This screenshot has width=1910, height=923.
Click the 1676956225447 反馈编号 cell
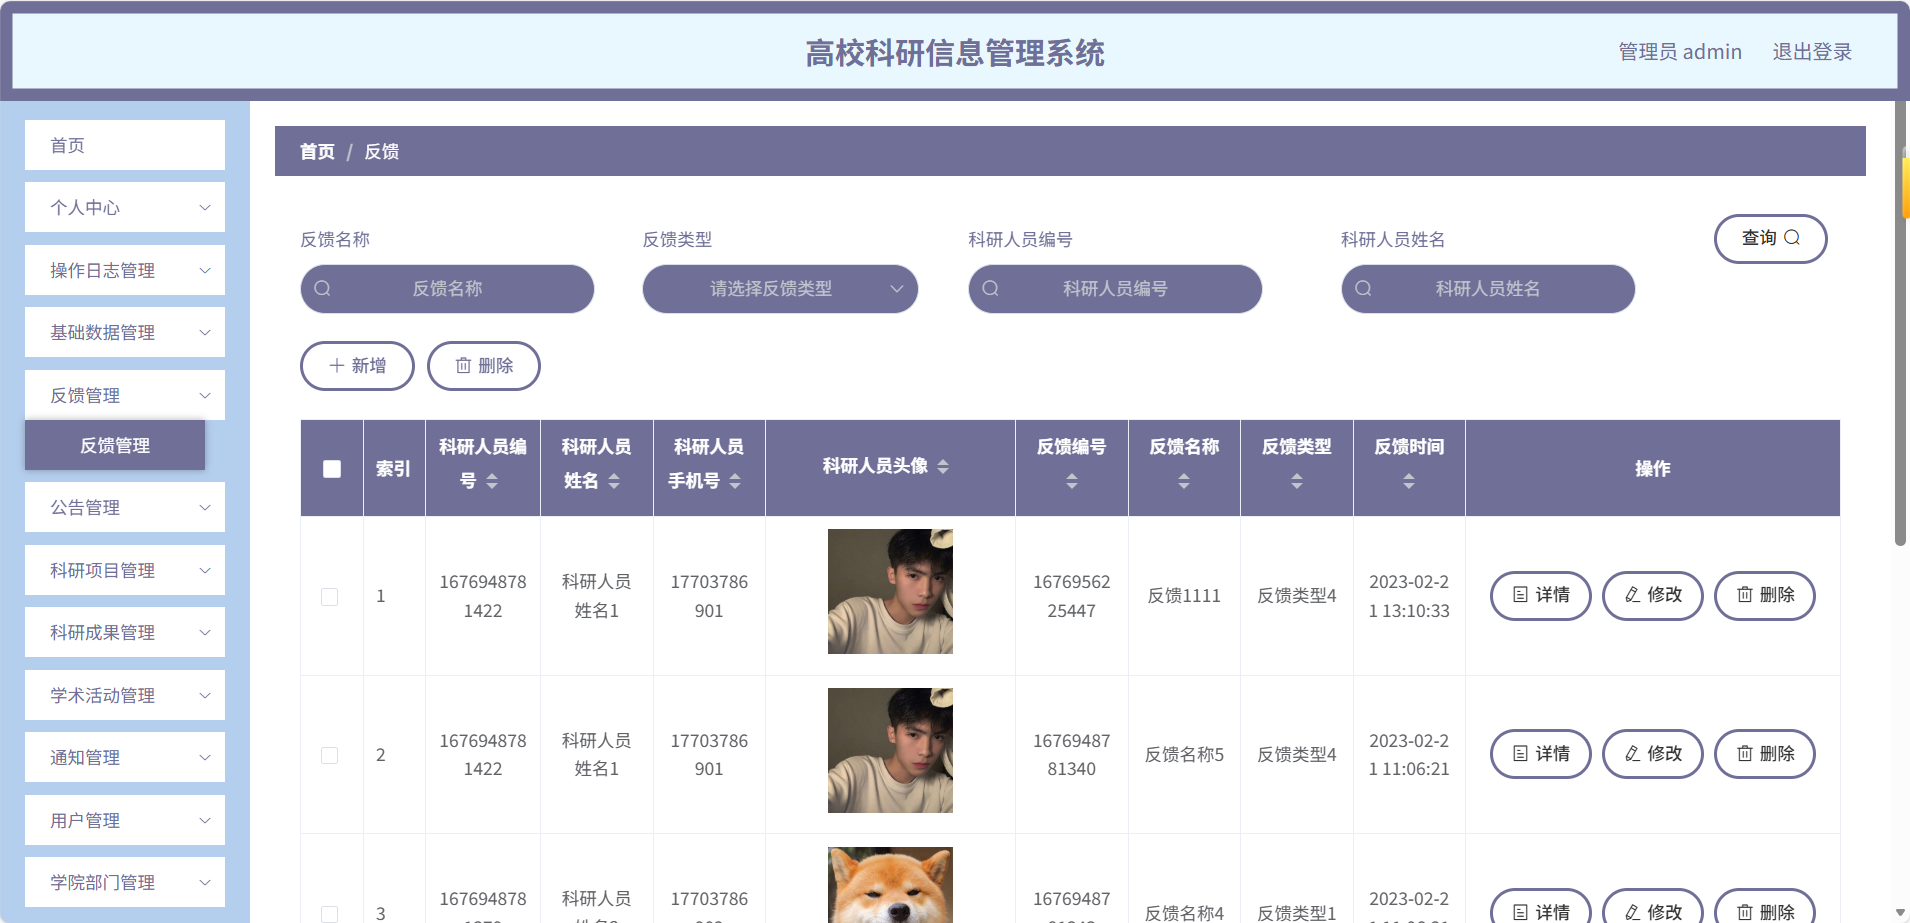[x=1072, y=596]
